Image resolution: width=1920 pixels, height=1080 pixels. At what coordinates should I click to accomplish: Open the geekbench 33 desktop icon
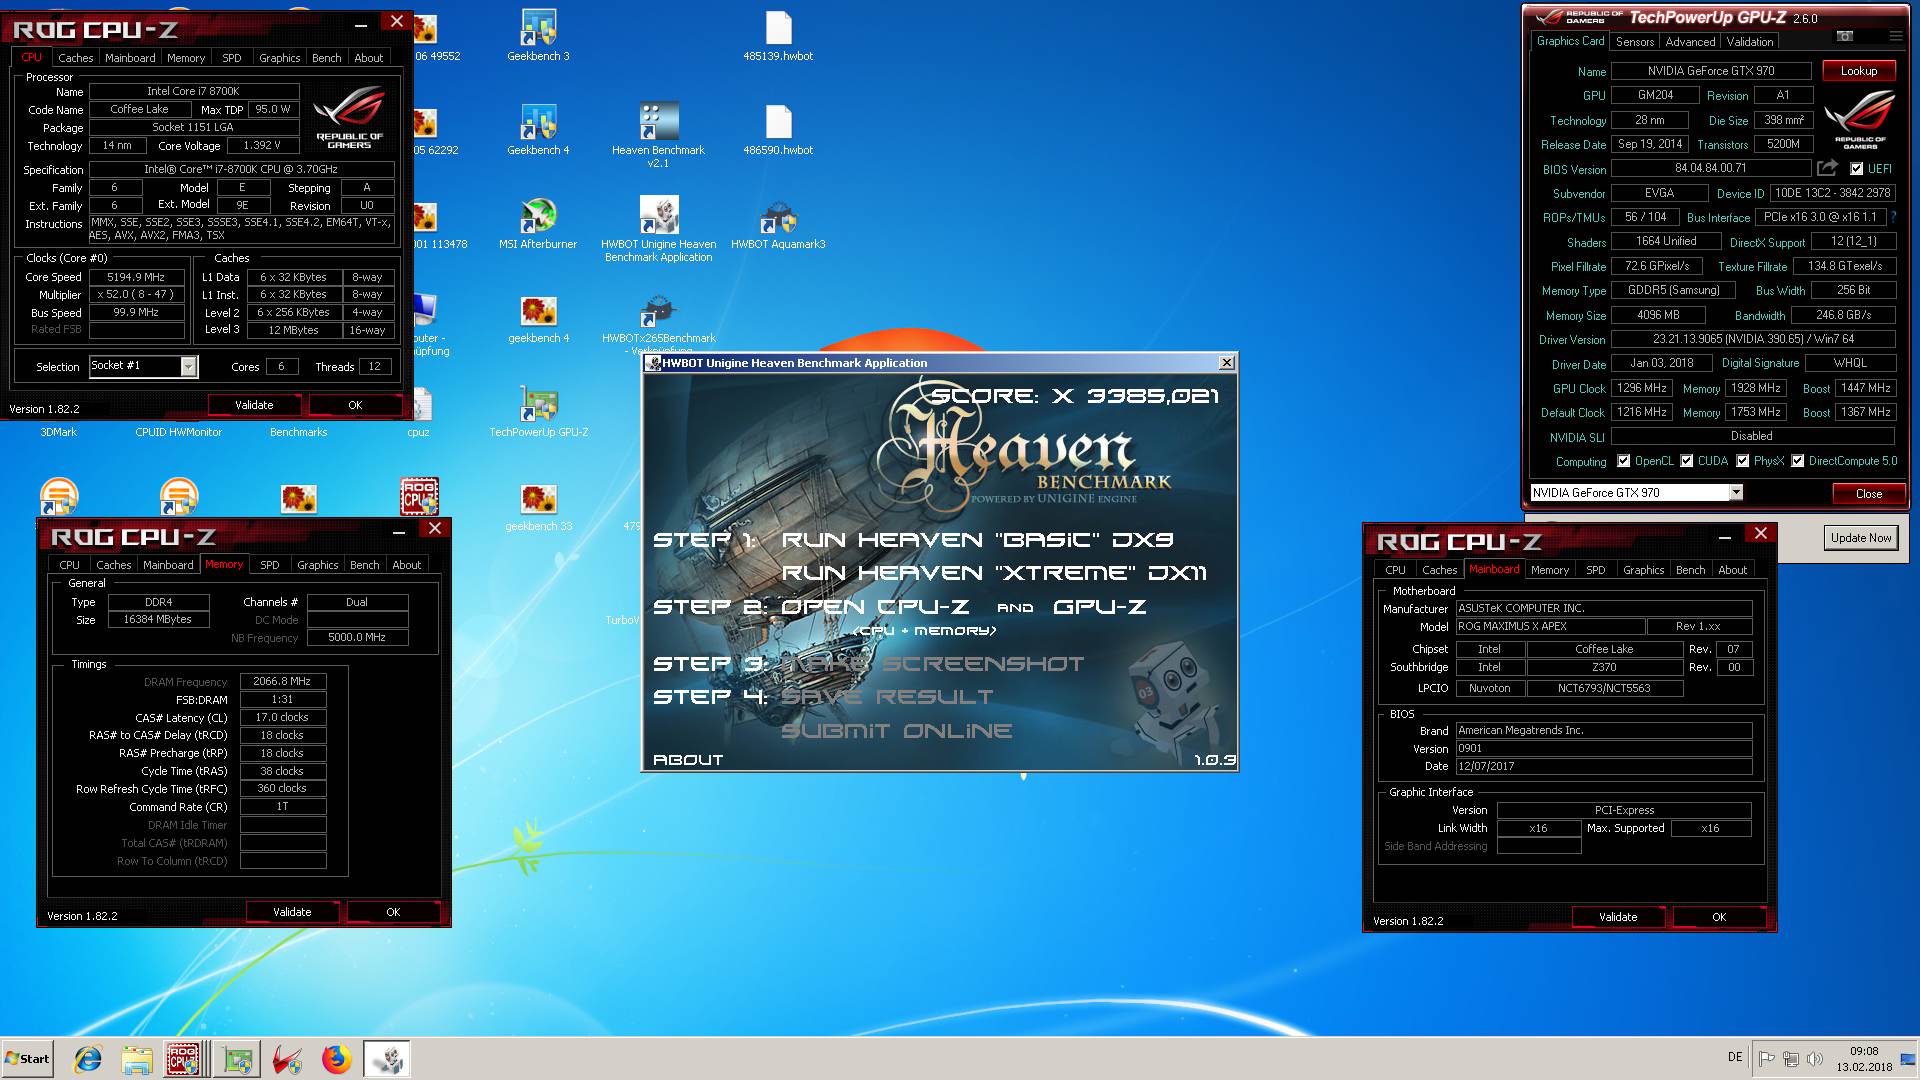(x=538, y=506)
